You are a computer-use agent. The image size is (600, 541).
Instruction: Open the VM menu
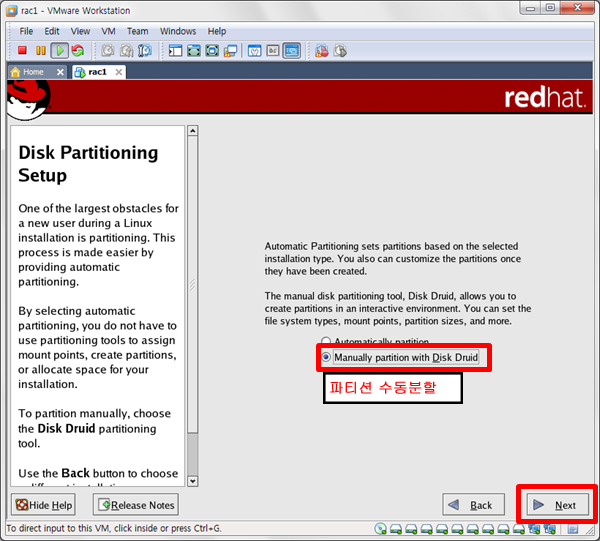pos(108,31)
